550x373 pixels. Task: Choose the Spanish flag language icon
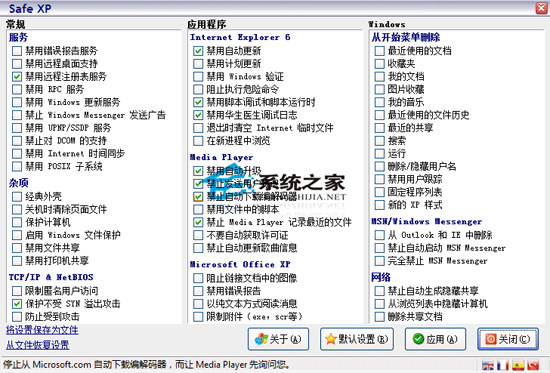[x=518, y=365]
